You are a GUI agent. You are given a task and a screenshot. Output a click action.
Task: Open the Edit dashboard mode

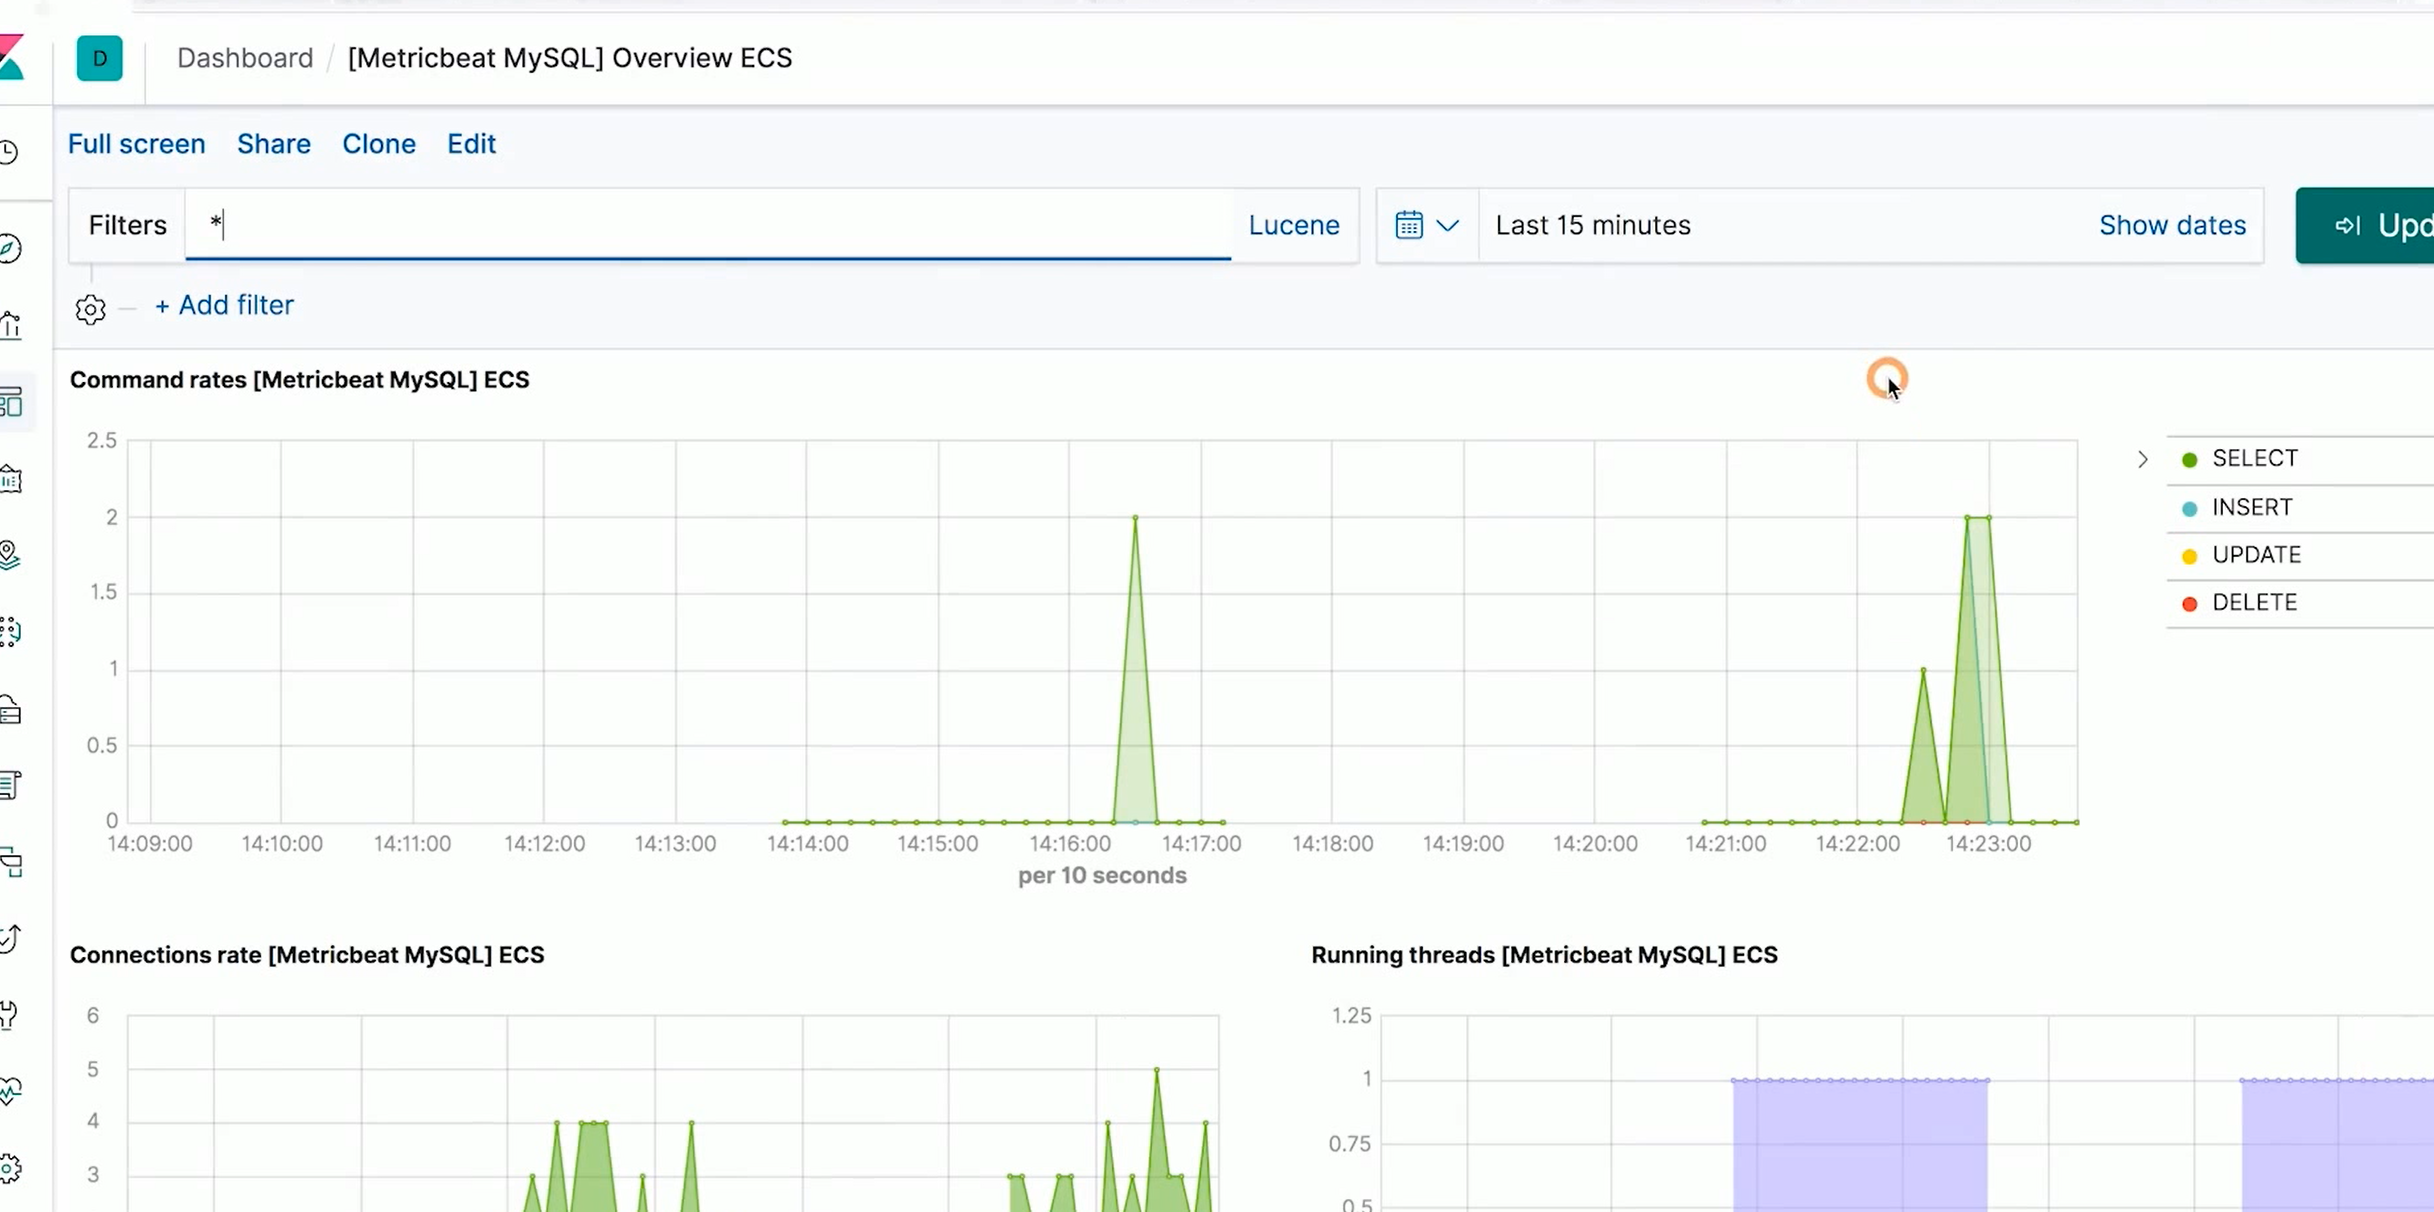point(471,144)
